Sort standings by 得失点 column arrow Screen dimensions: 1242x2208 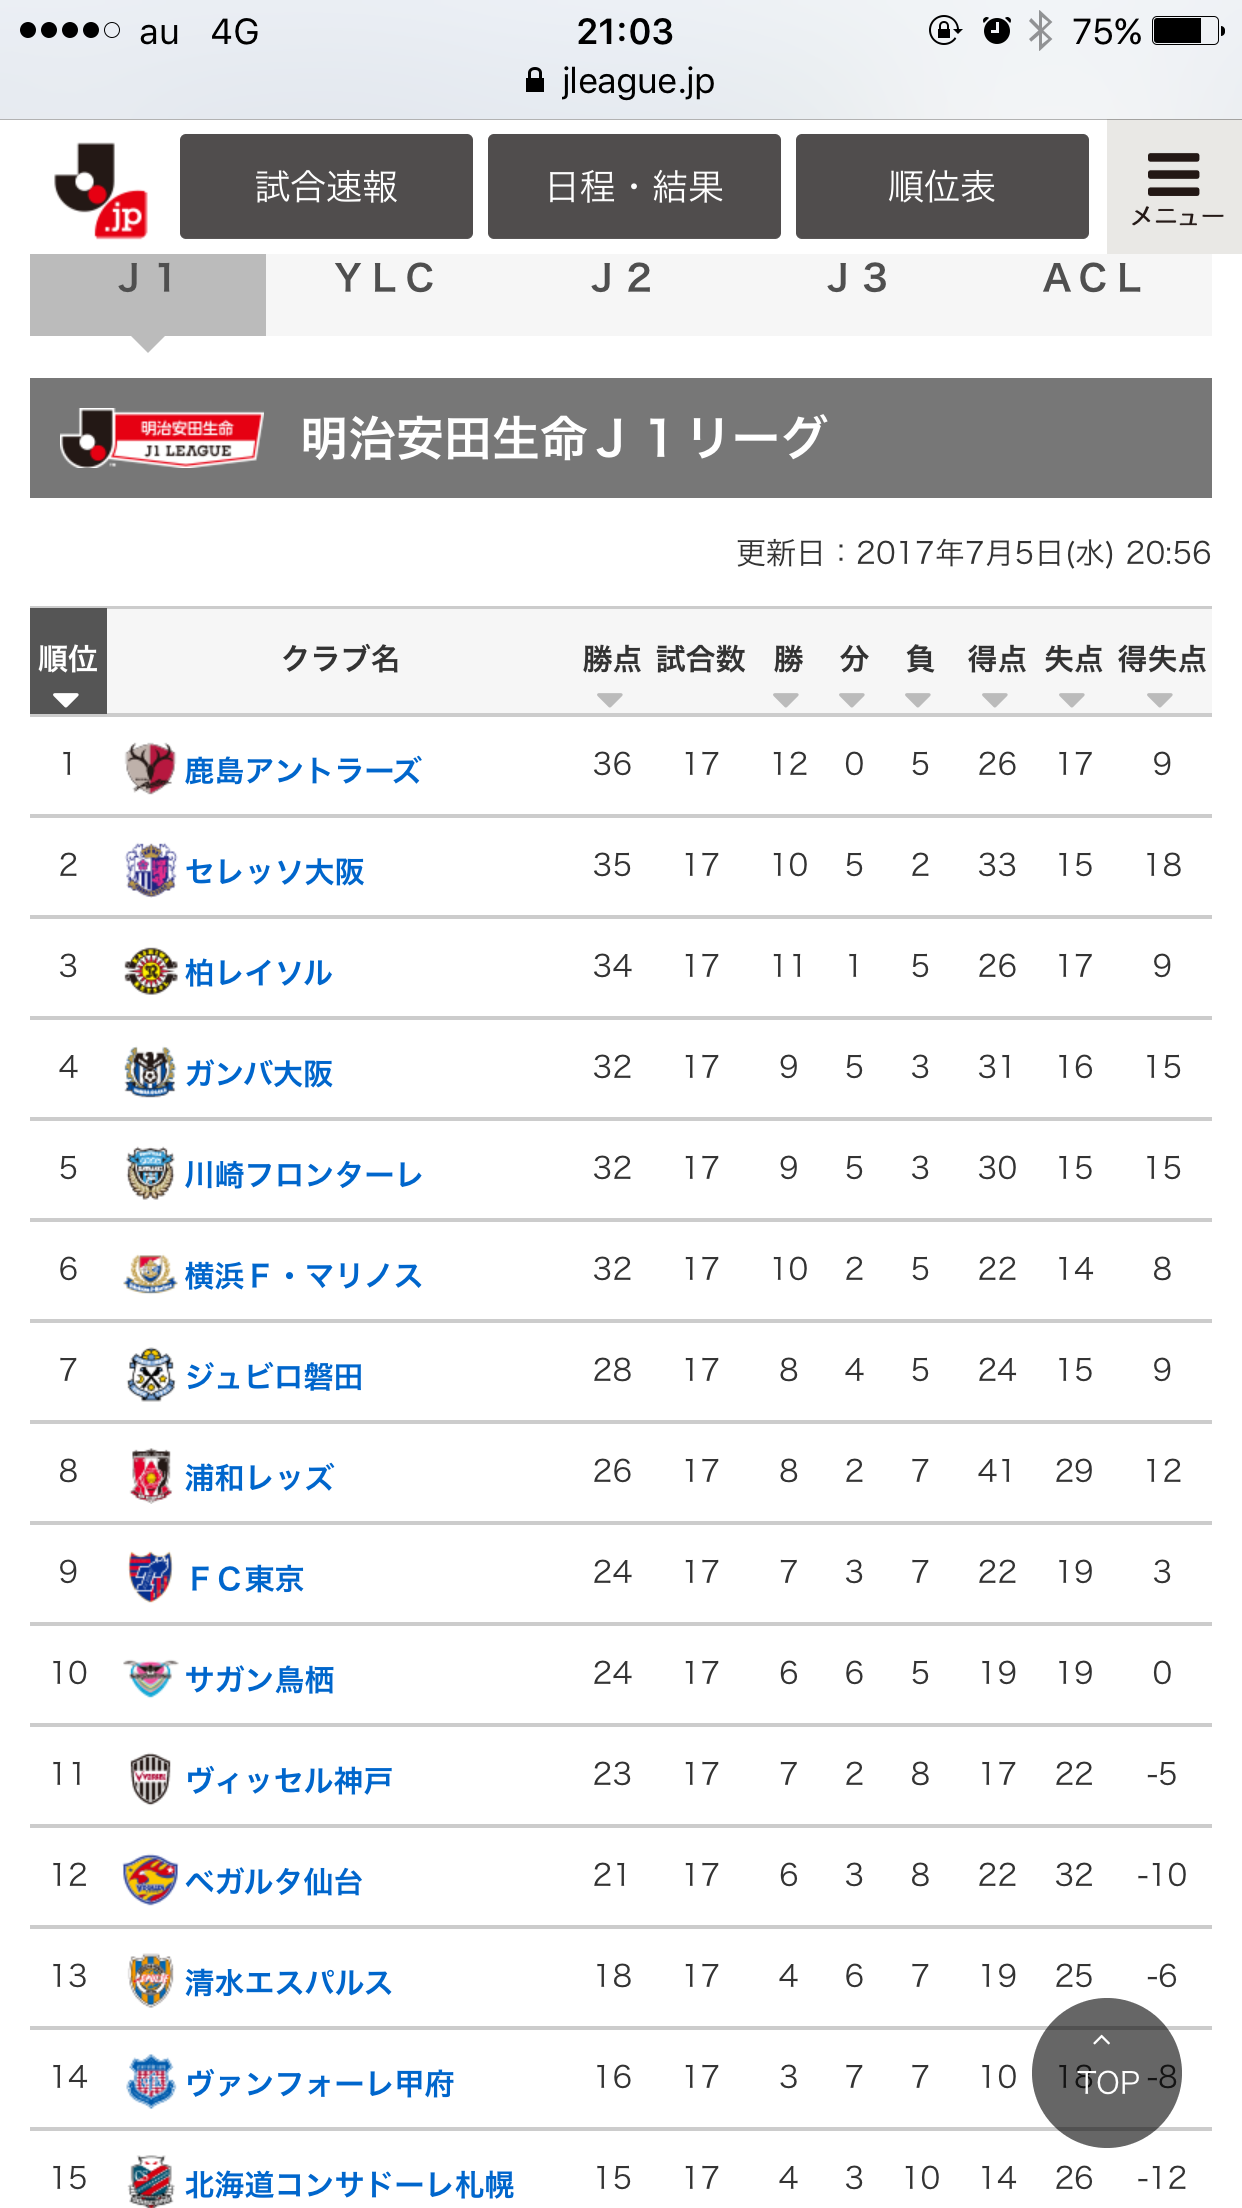tap(1160, 699)
